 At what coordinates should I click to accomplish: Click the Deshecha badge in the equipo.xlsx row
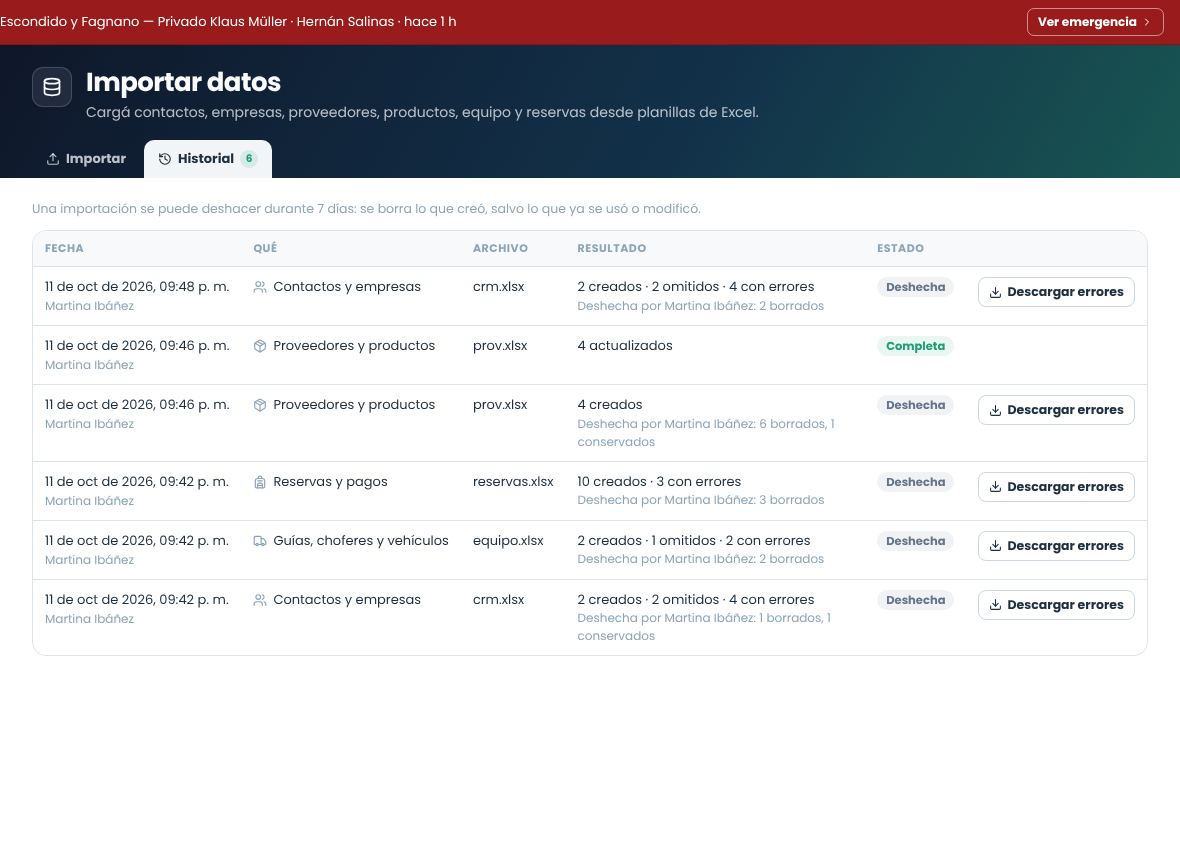click(915, 541)
